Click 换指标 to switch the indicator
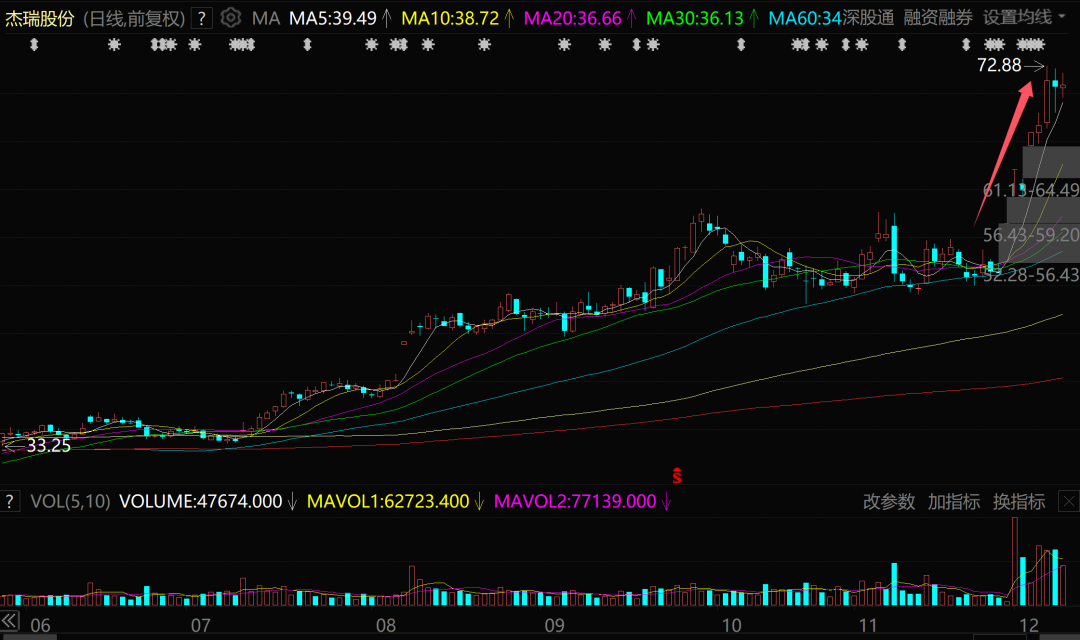Screen dimensions: 1080x640 tap(1019, 502)
